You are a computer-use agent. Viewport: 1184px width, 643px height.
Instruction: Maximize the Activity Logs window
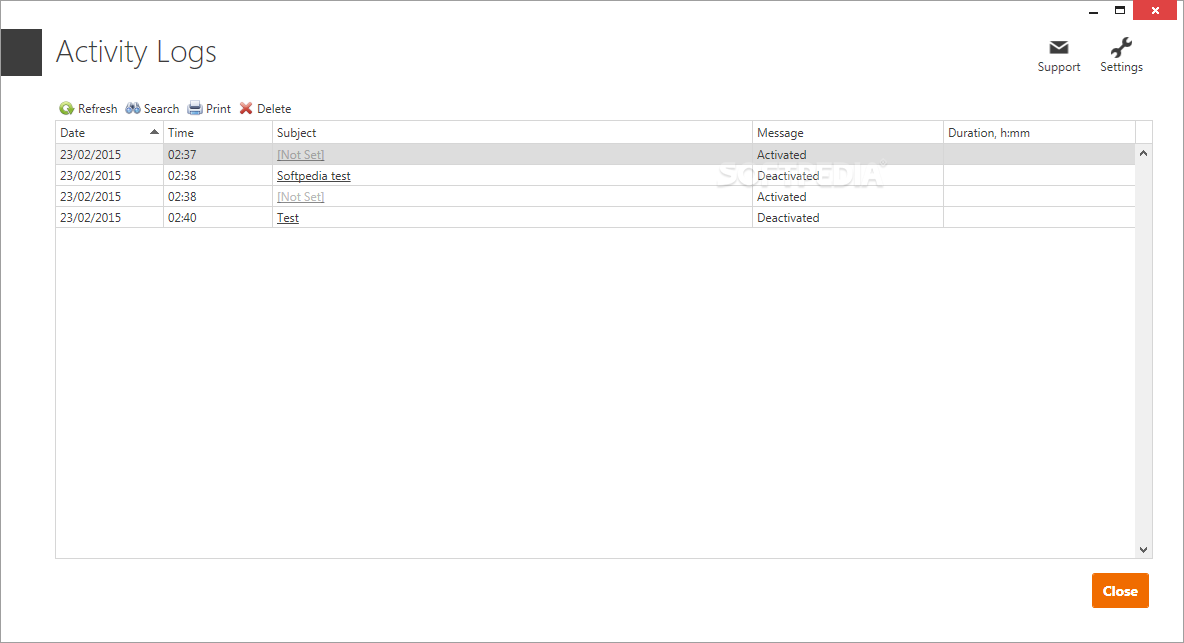(x=1120, y=11)
